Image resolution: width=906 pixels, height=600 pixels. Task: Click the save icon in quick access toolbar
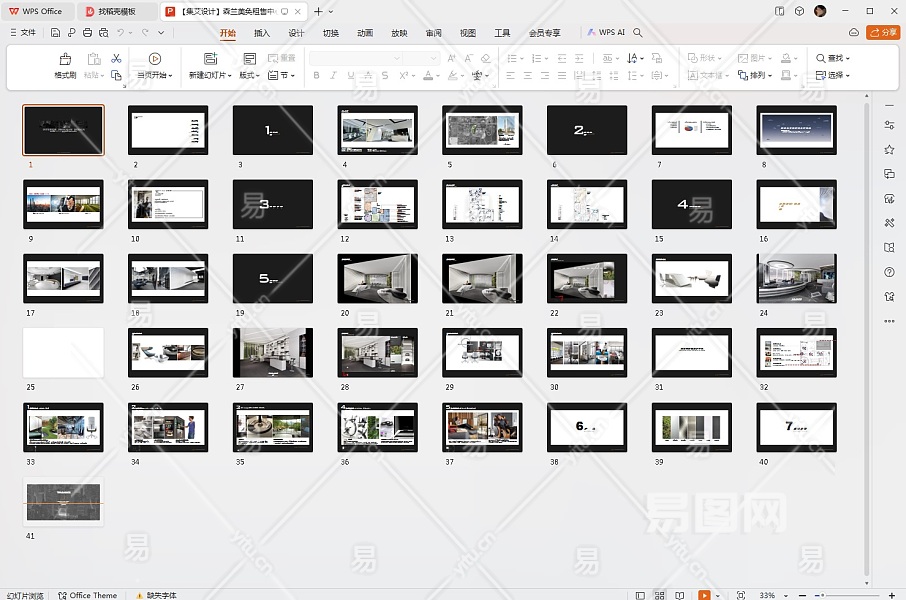coord(56,33)
